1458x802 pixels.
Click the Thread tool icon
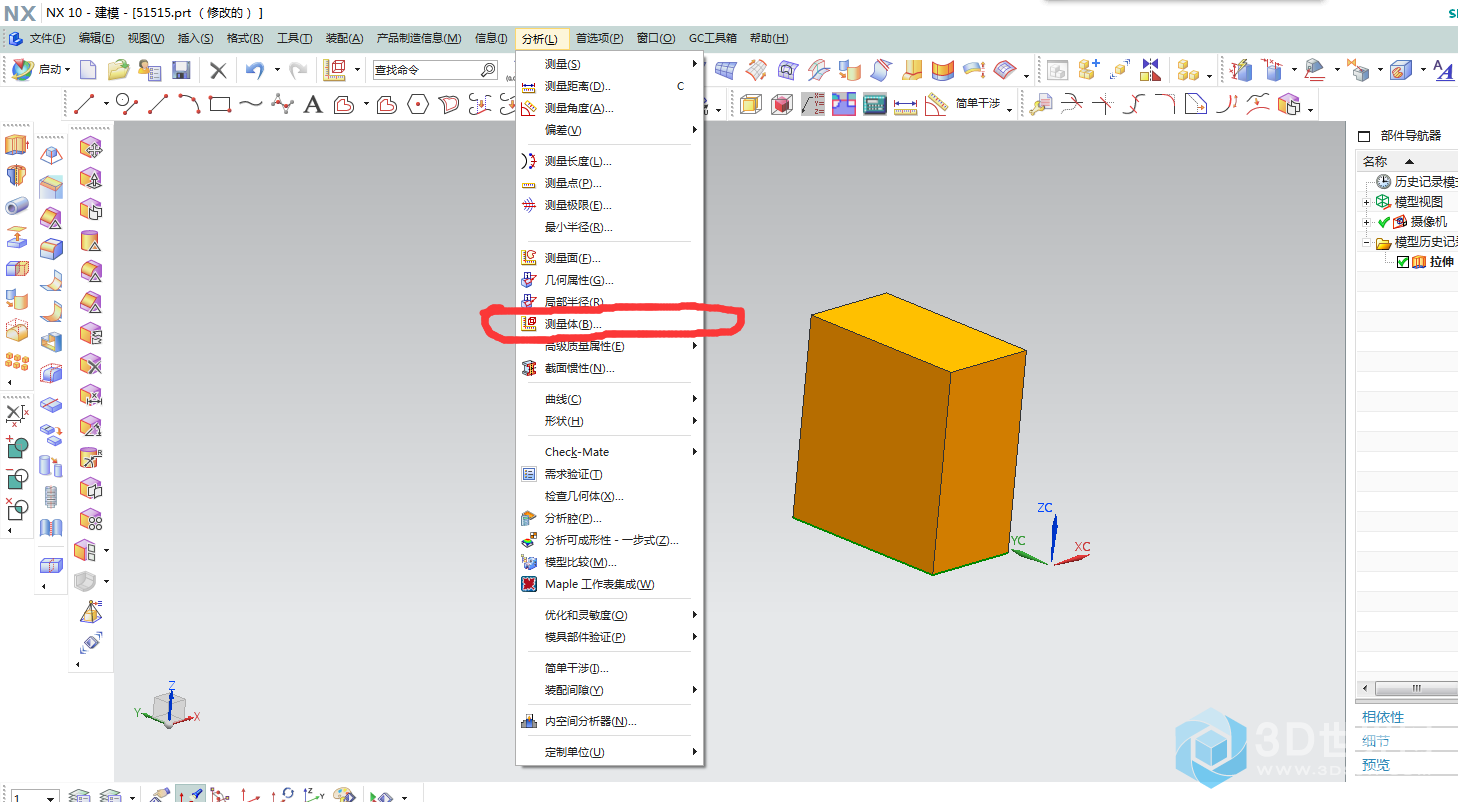[x=51, y=496]
